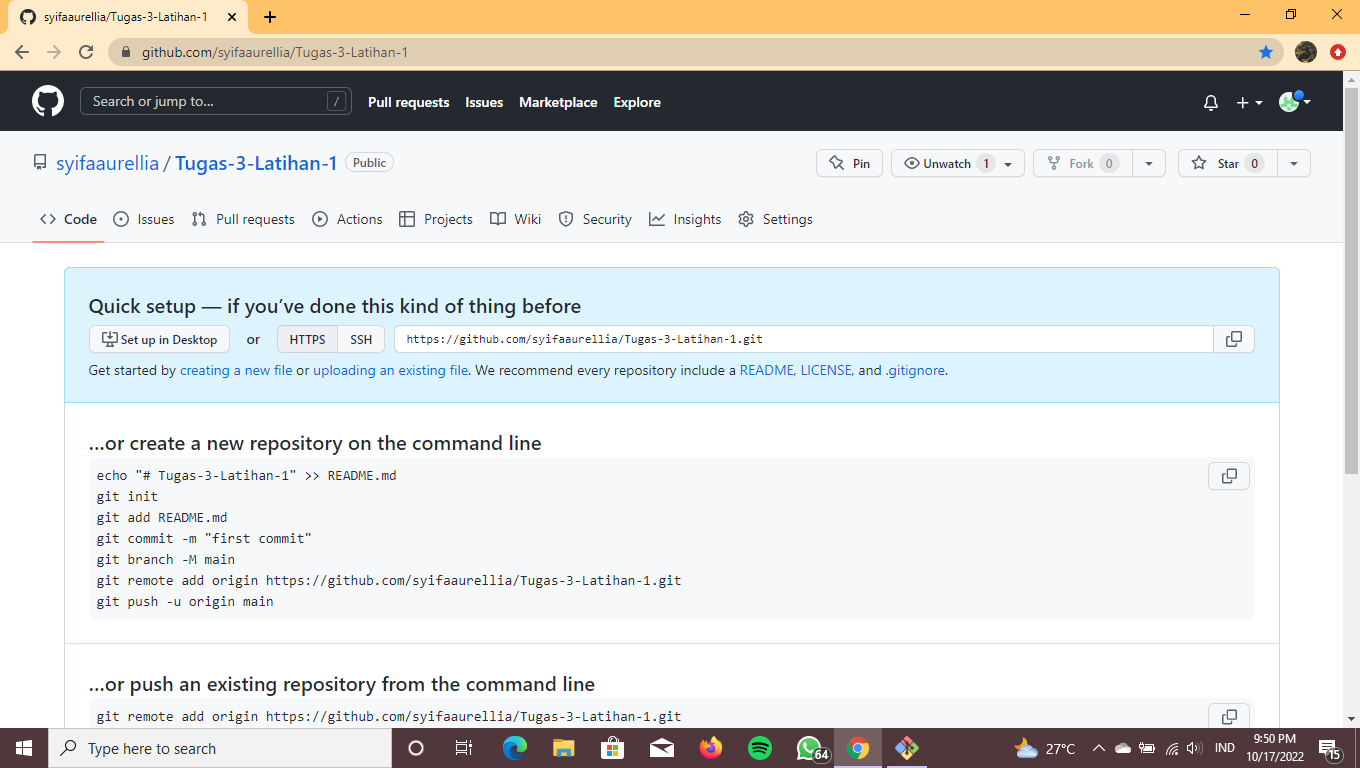Click the GitHub Octocat logo
Image resolution: width=1360 pixels, height=768 pixels.
[x=48, y=101]
